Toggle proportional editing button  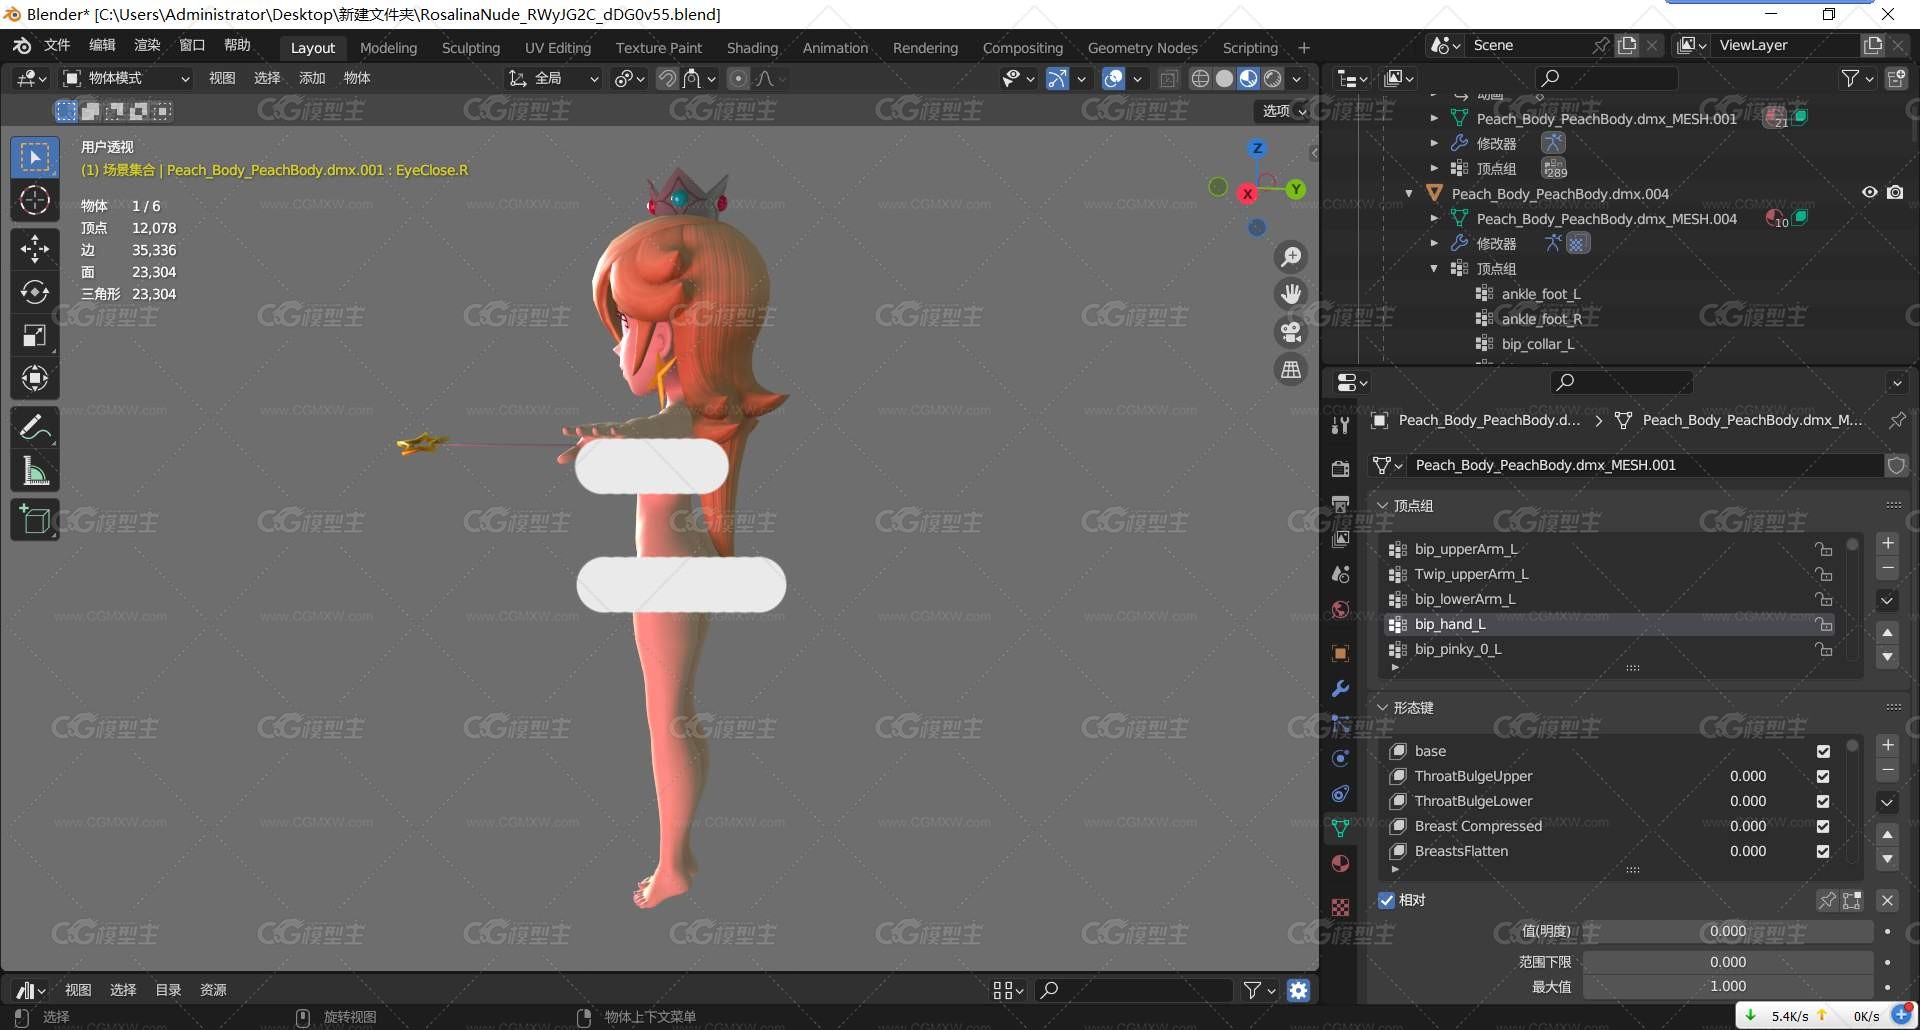click(738, 78)
